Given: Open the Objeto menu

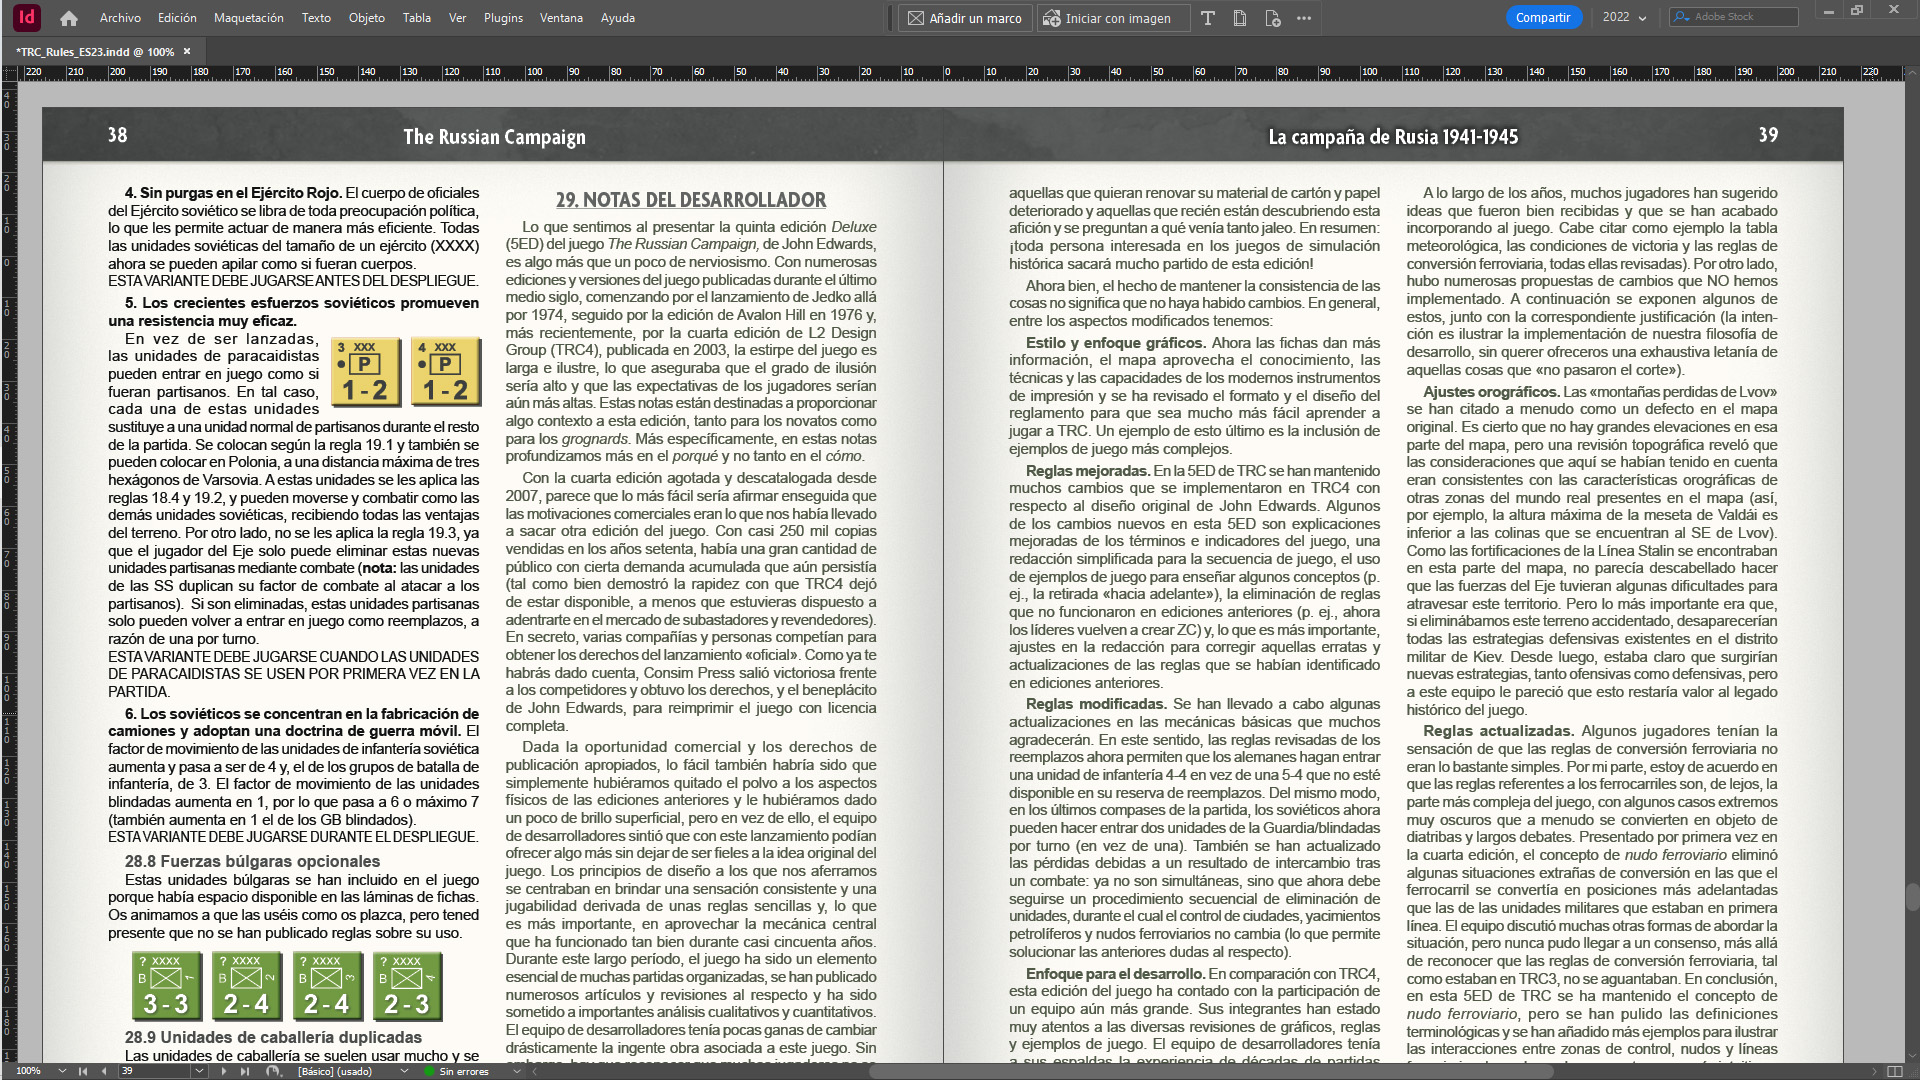Looking at the screenshot, I should [366, 18].
